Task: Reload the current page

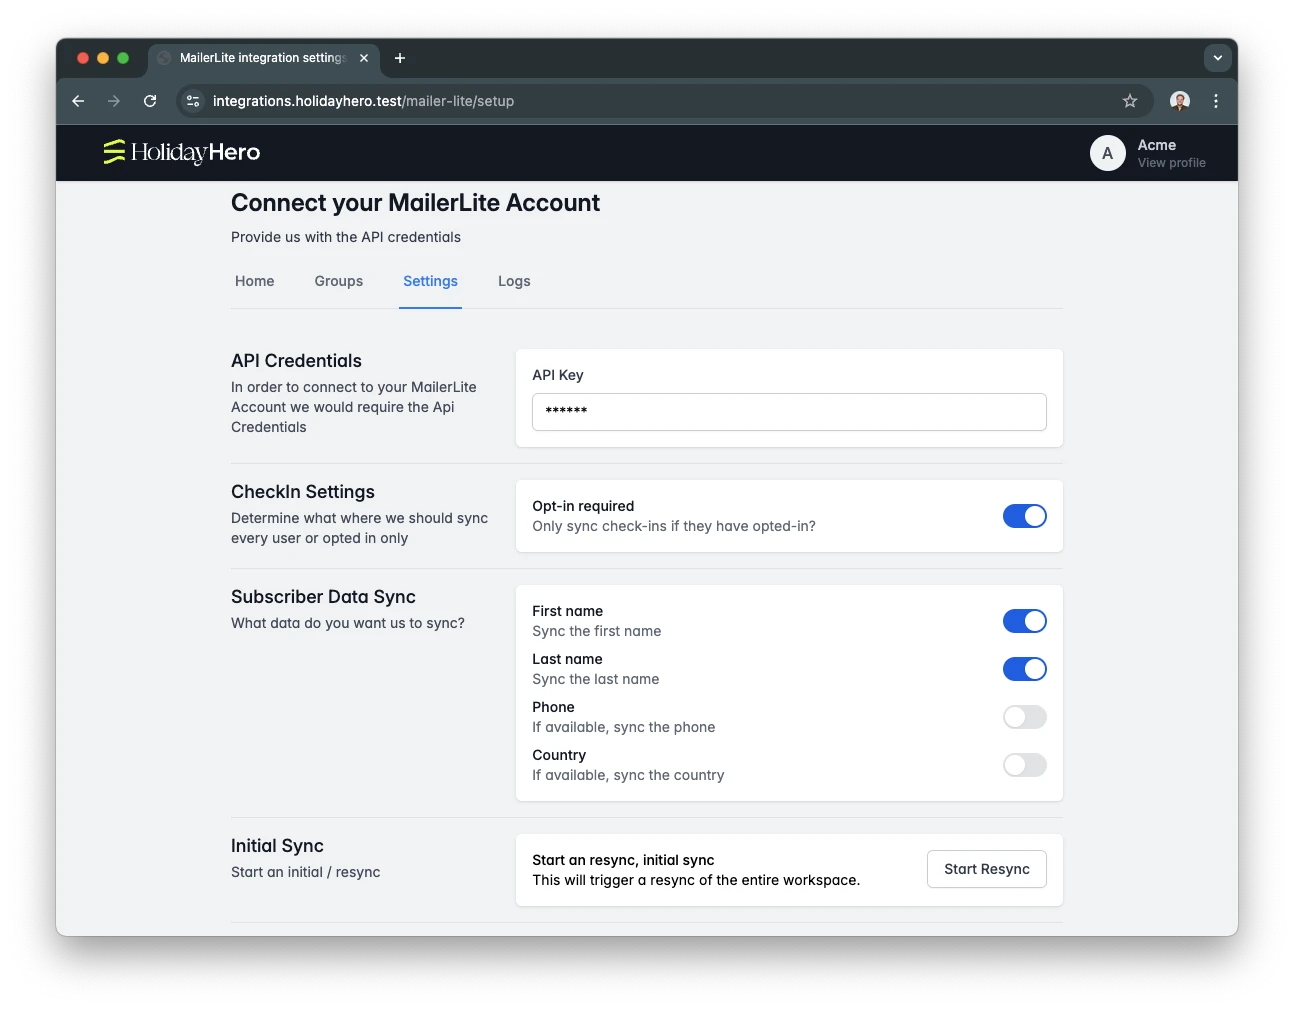Action: (150, 101)
